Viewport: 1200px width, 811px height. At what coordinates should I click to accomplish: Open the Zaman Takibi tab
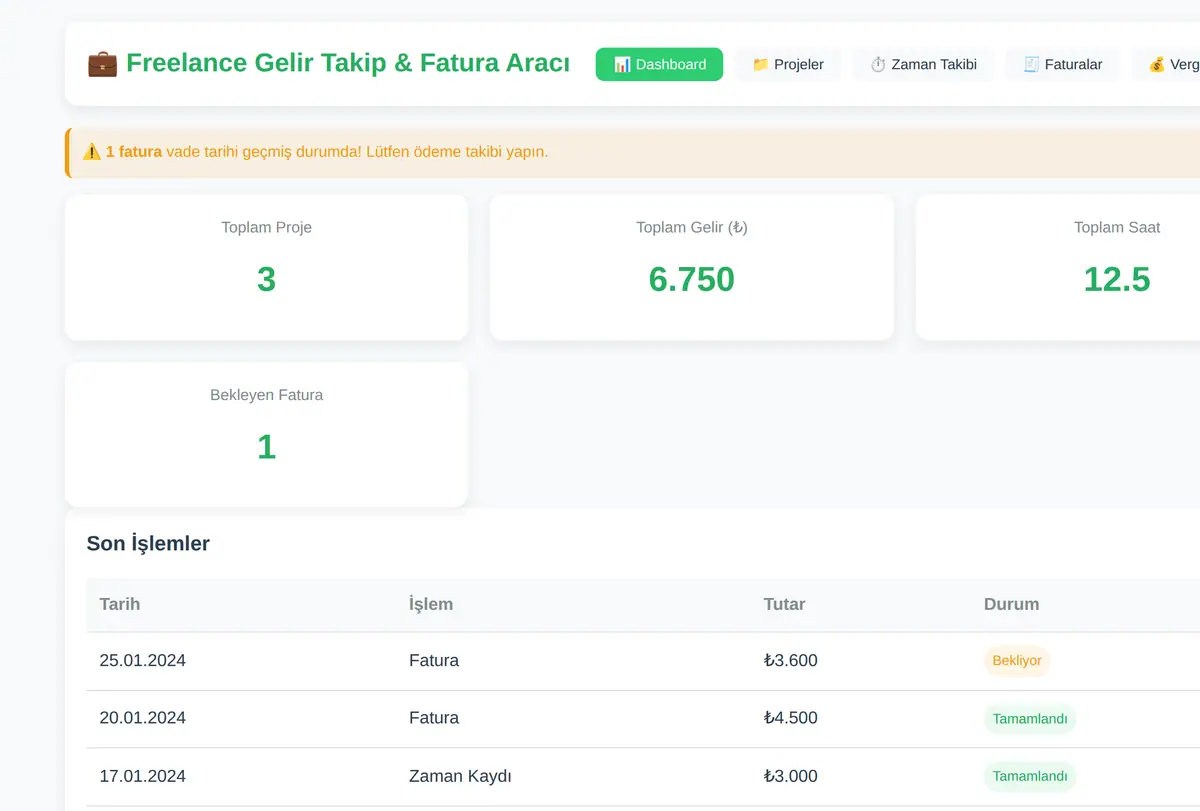(x=923, y=64)
